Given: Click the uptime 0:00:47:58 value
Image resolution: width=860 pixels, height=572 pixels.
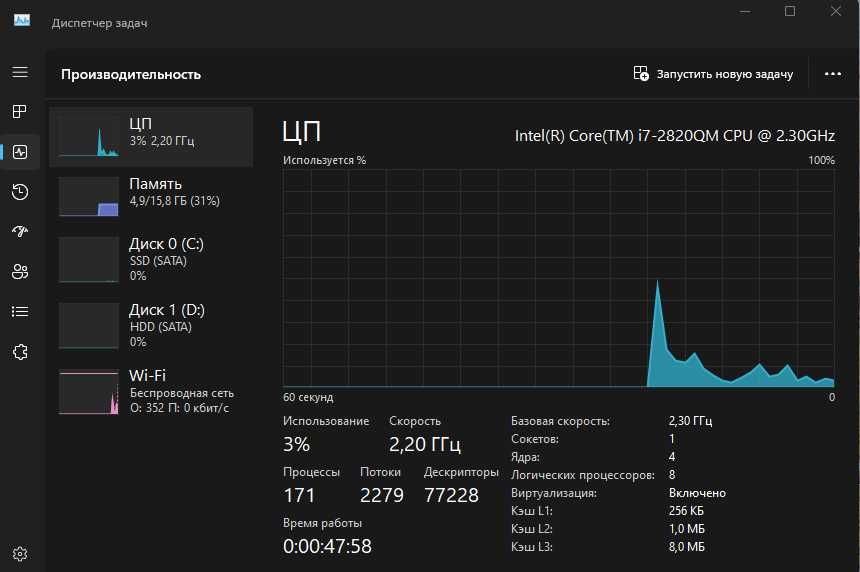Looking at the screenshot, I should pos(327,546).
